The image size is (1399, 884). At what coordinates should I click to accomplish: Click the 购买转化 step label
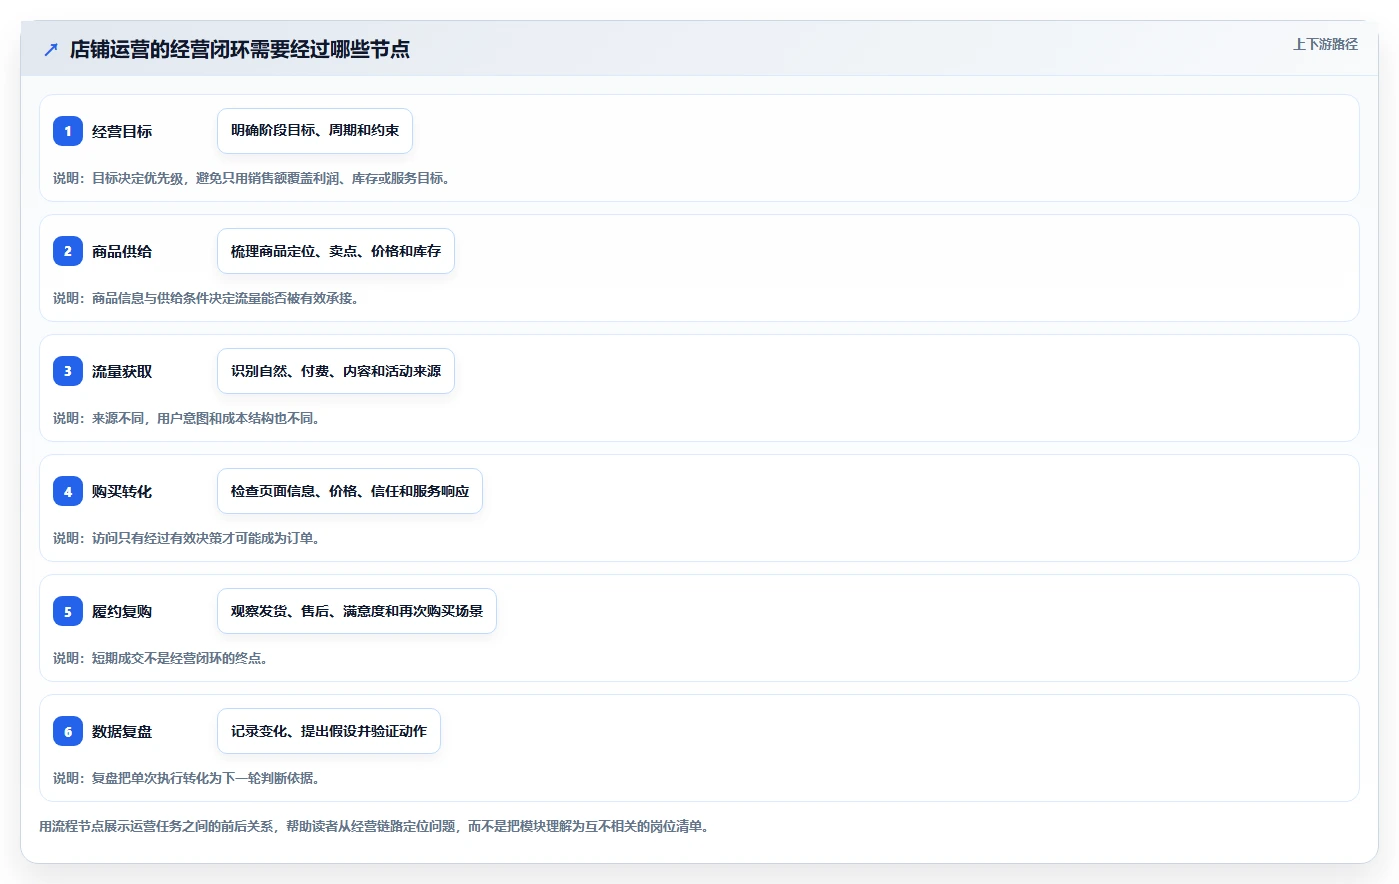click(x=122, y=491)
